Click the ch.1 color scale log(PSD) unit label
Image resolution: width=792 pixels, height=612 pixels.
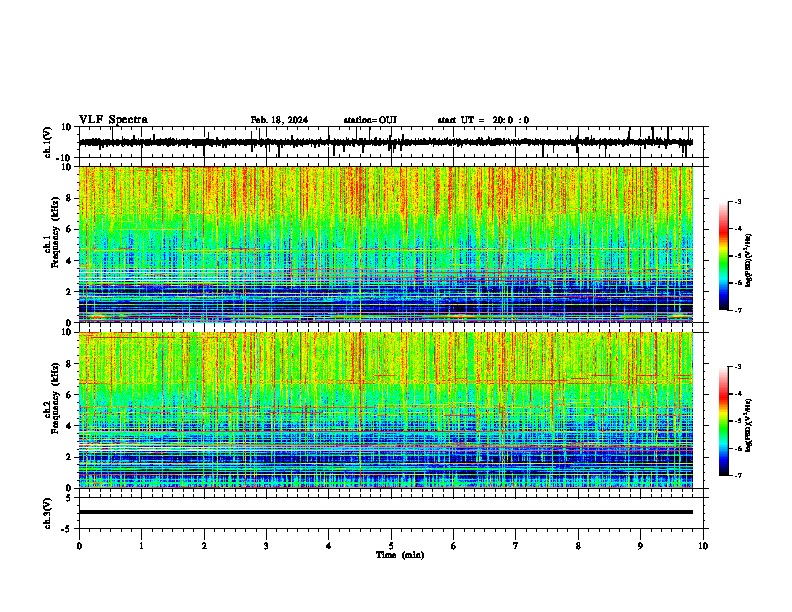tap(748, 260)
